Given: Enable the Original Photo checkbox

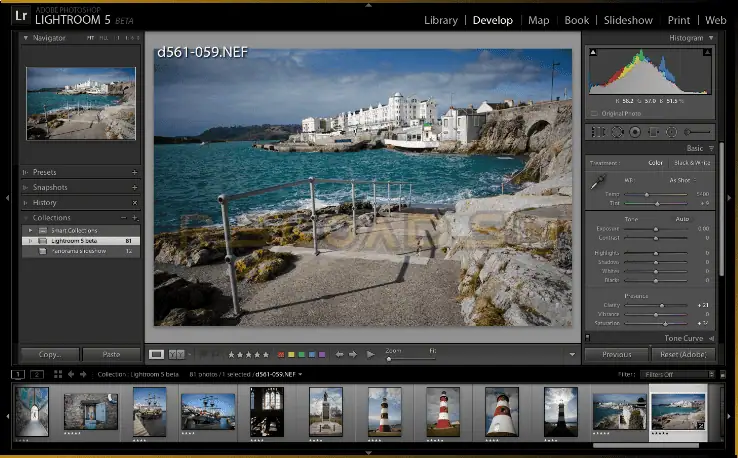Looking at the screenshot, I should coord(594,113).
